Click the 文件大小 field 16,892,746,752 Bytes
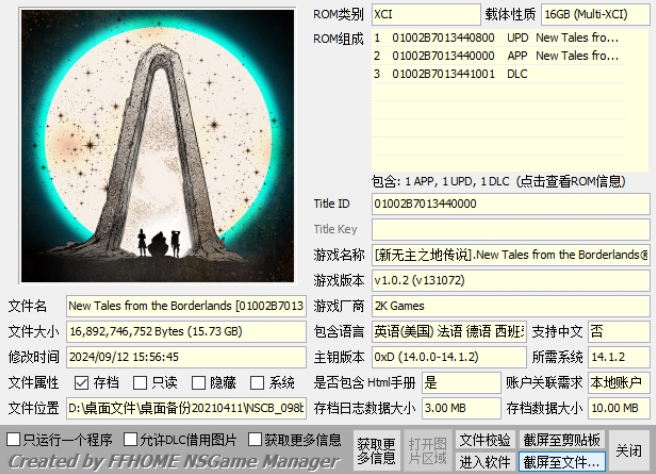Image resolution: width=656 pixels, height=474 pixels. coord(186,331)
